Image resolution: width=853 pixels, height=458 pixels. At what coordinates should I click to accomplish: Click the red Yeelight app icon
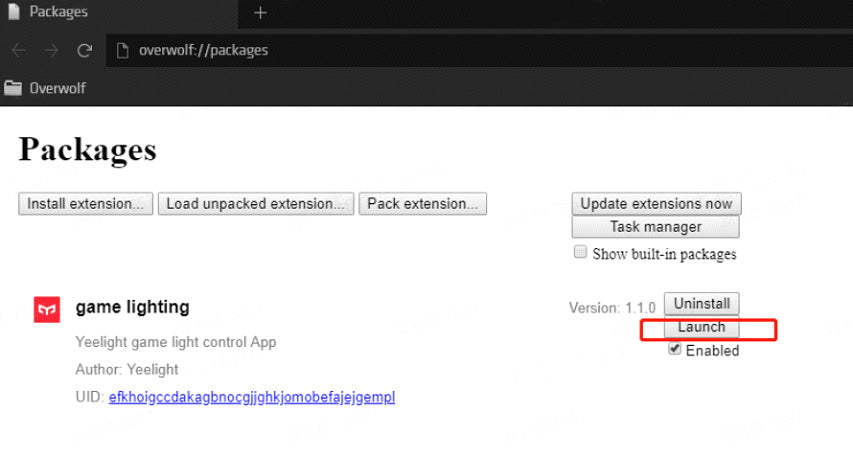click(x=46, y=309)
